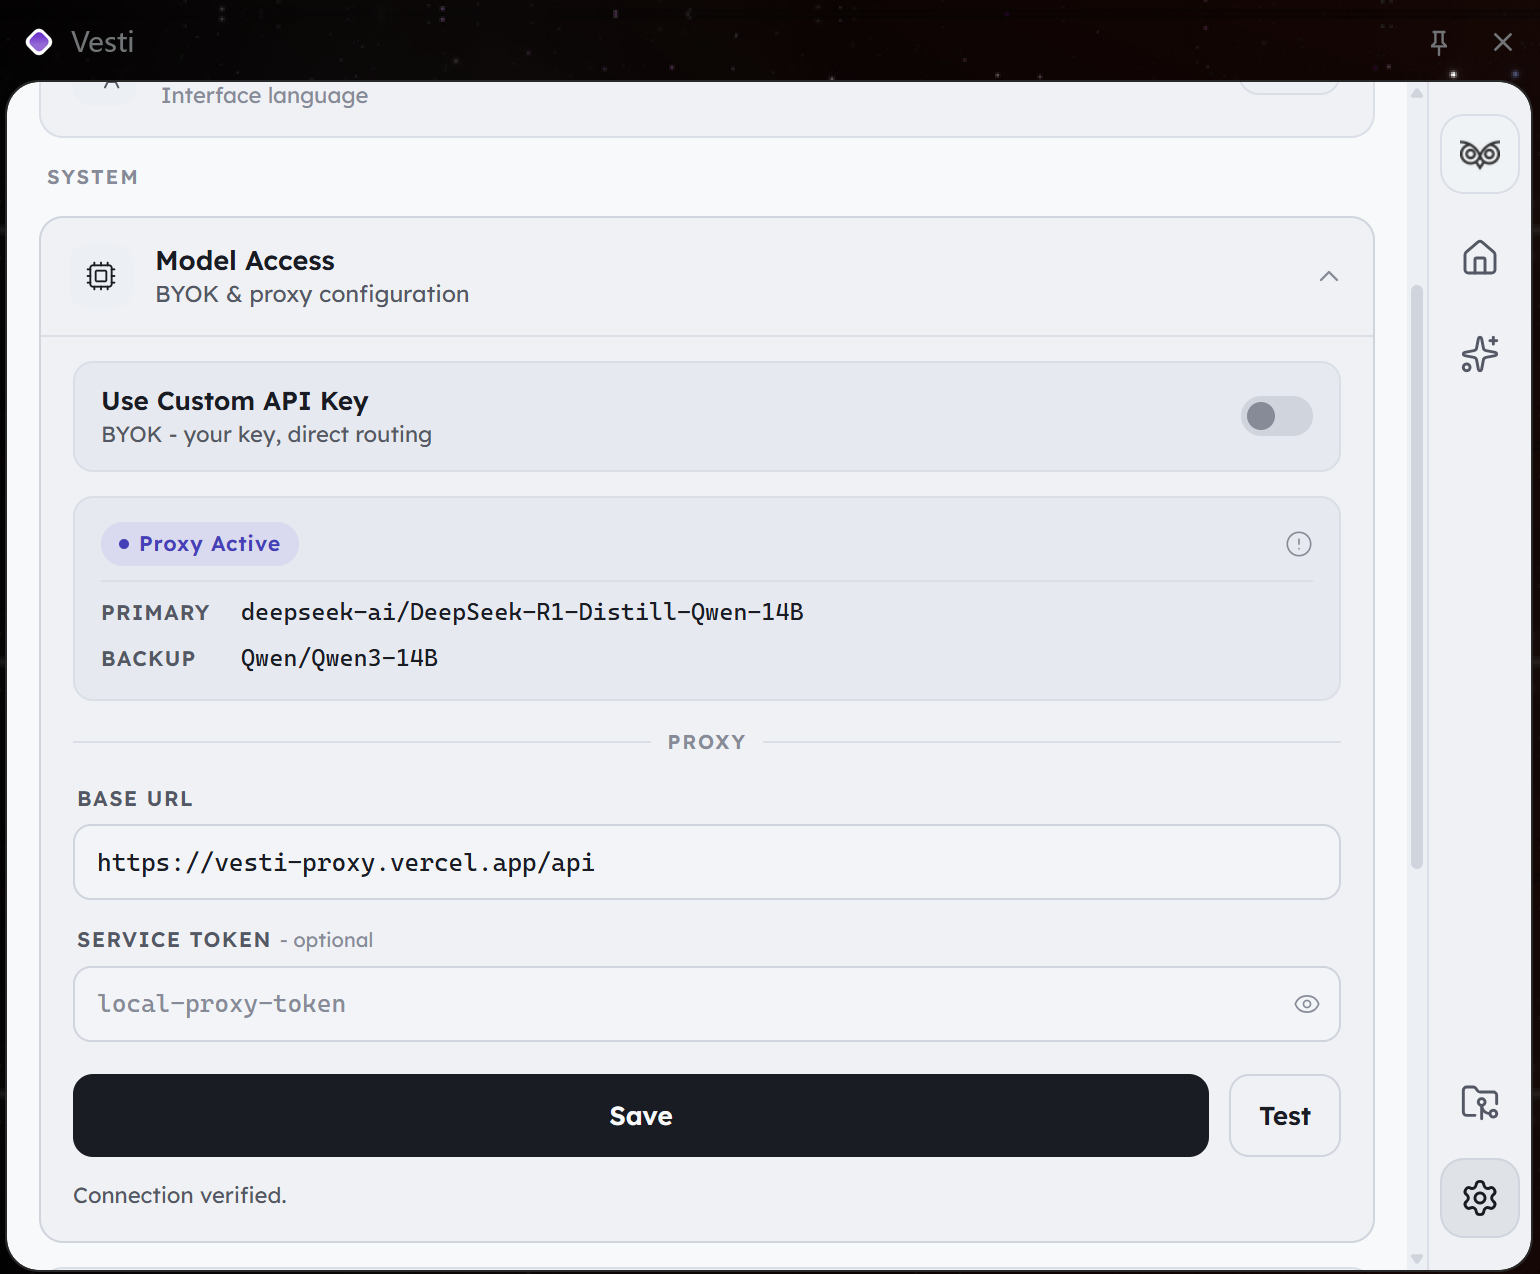Click the scroll down arrow
1540x1274 pixels.
coord(1417,1258)
